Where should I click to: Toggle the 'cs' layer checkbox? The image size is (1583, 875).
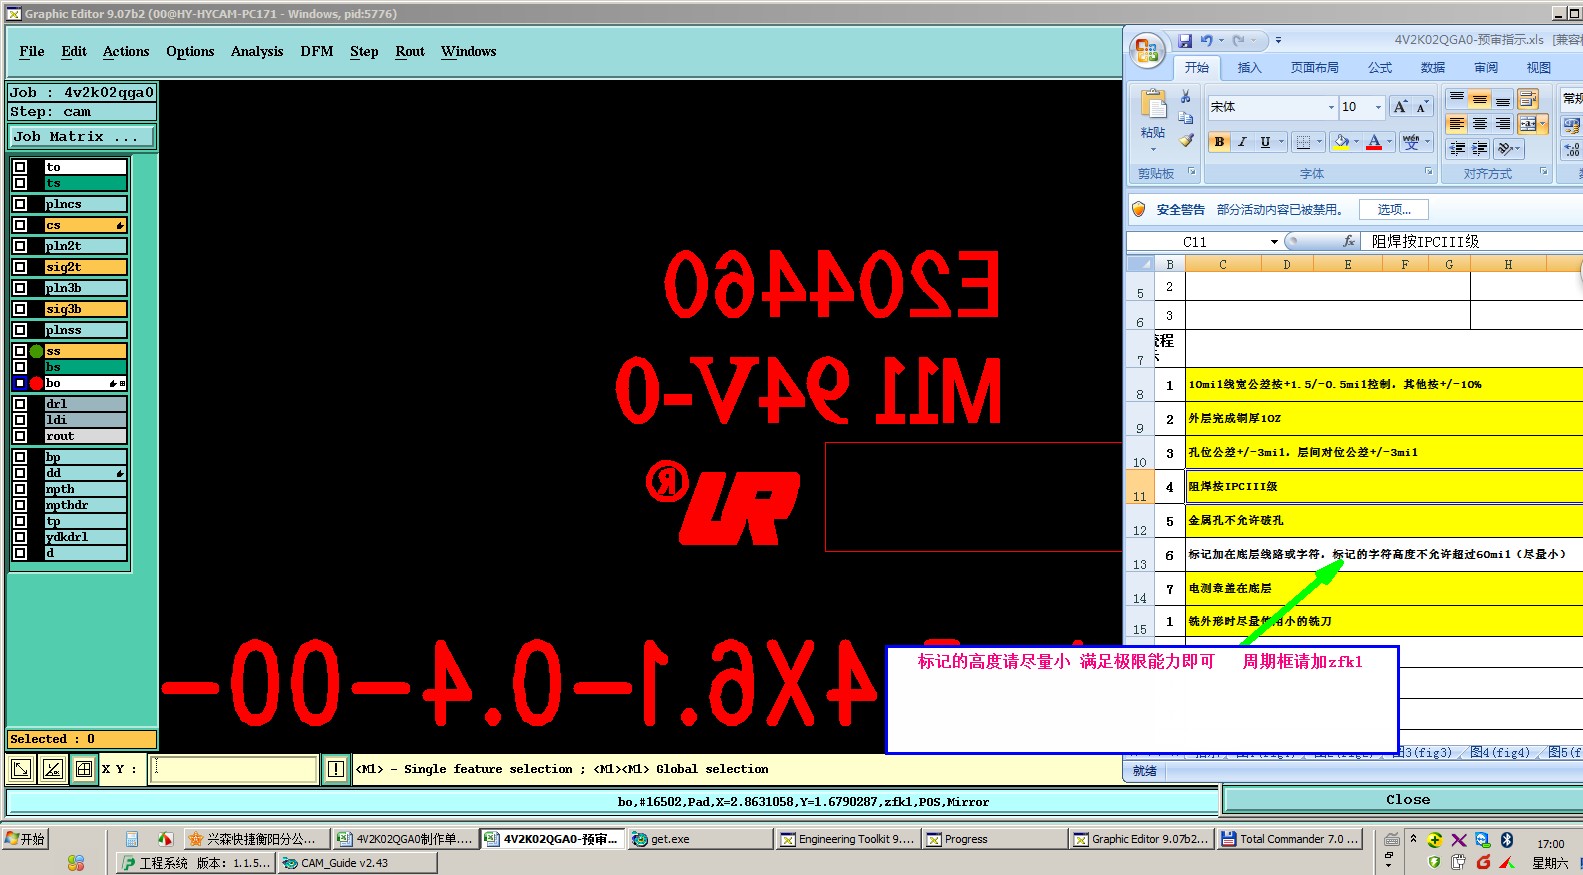click(x=20, y=225)
